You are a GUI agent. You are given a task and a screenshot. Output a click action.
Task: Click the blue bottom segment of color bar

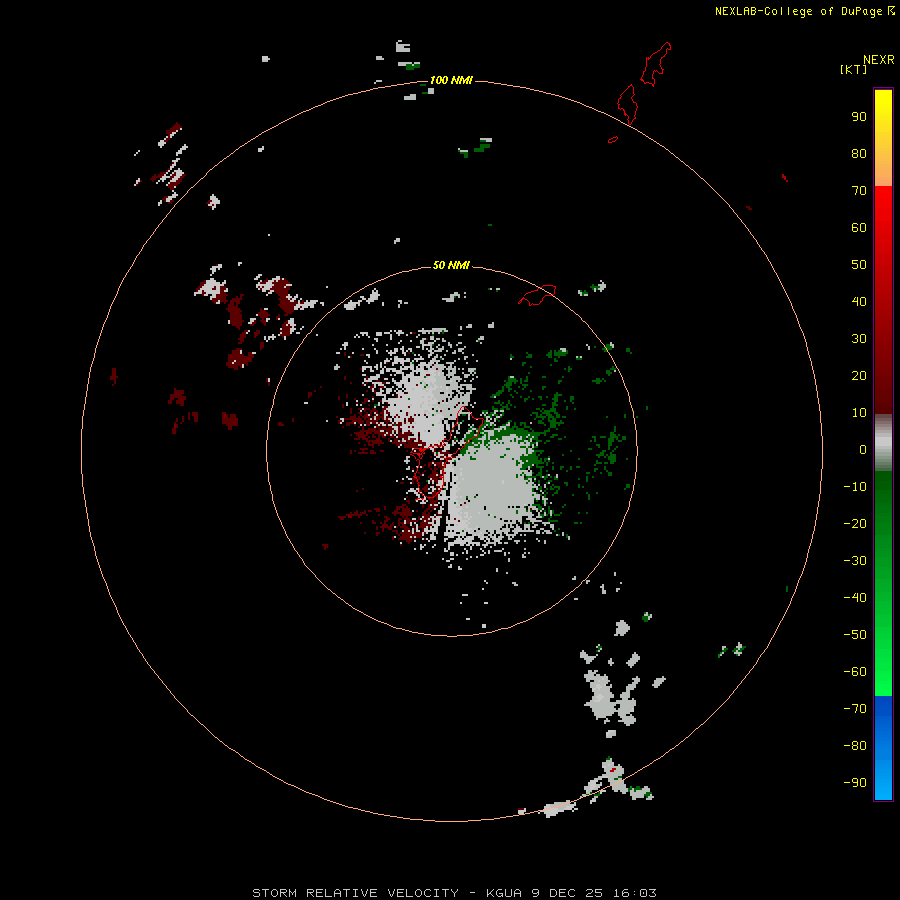(883, 748)
